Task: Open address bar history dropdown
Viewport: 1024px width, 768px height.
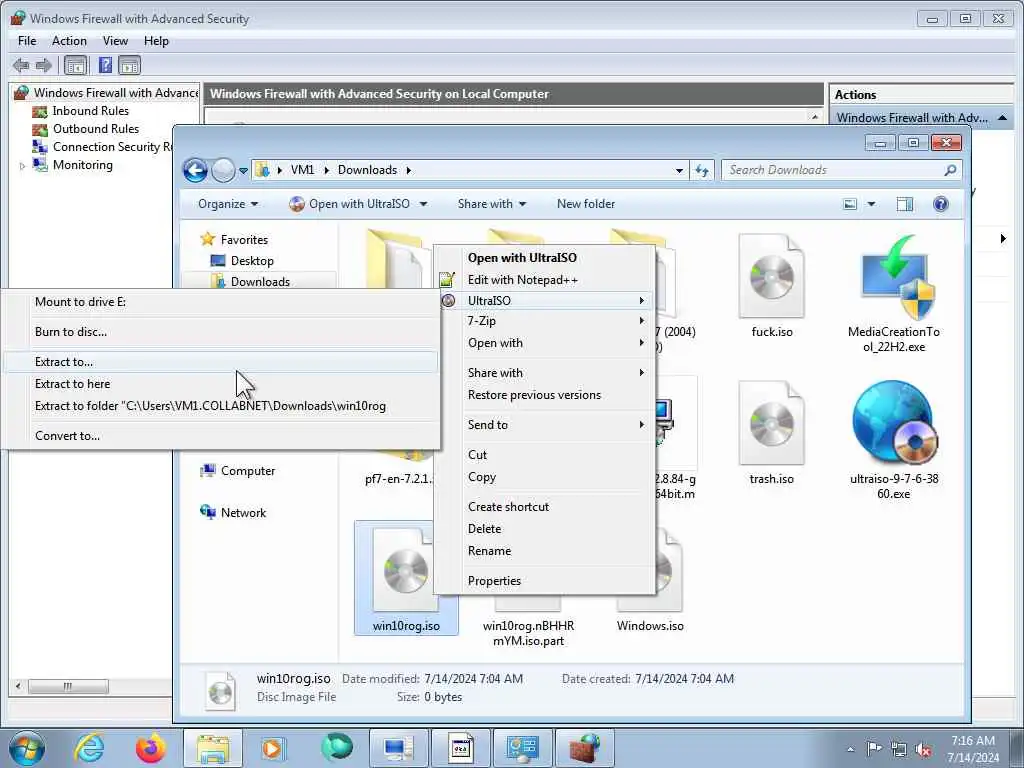Action: [x=679, y=170]
